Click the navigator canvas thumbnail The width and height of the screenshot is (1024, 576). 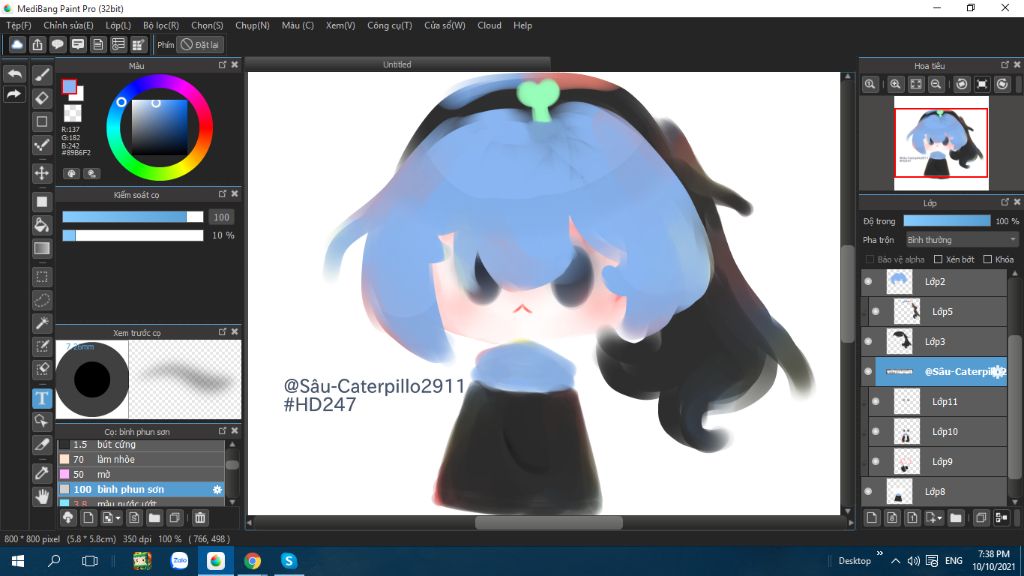(940, 143)
